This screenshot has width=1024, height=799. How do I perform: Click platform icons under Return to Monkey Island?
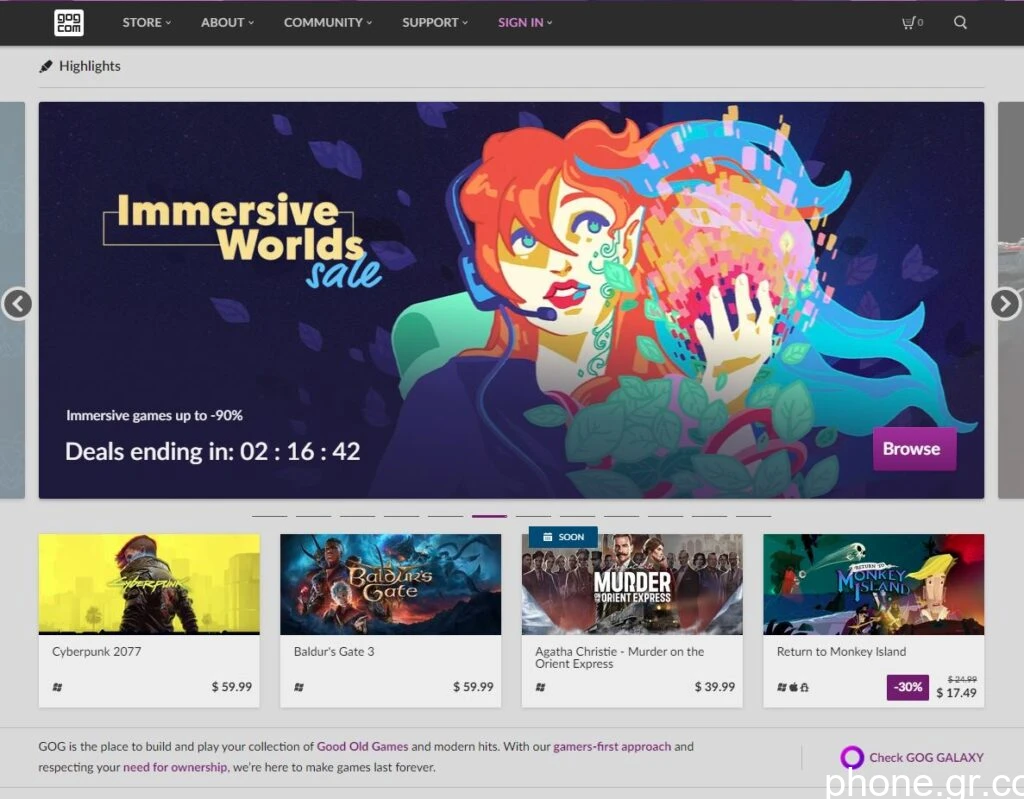click(793, 687)
